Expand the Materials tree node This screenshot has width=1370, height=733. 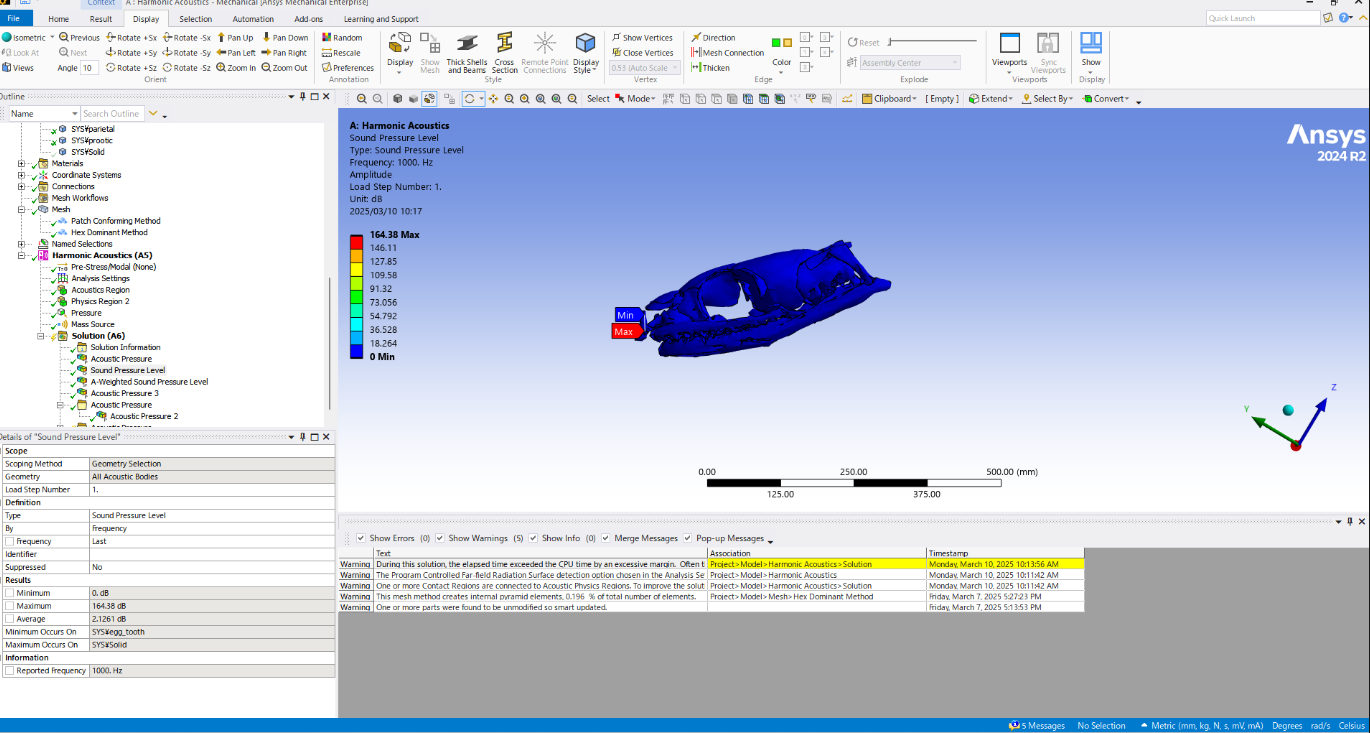22,163
